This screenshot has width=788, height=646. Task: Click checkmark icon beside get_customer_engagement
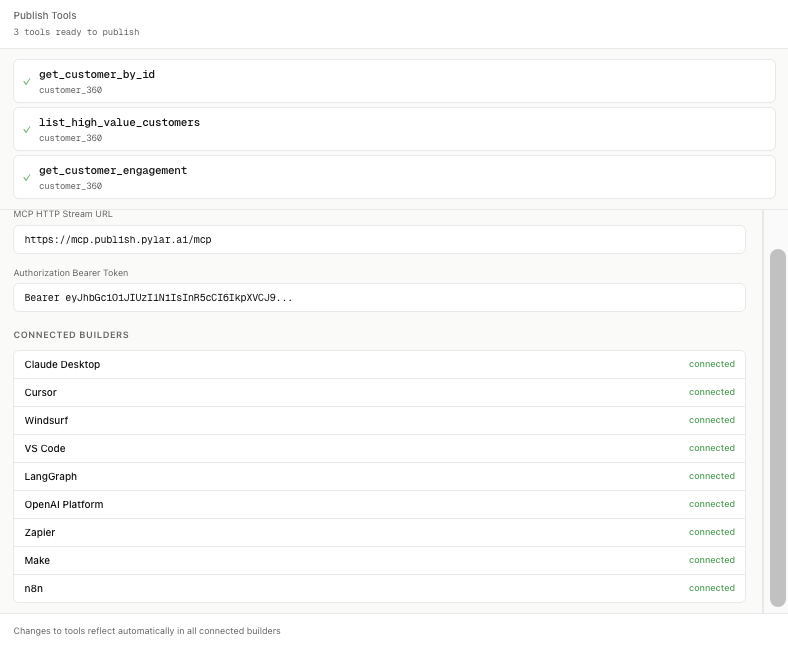click(27, 178)
